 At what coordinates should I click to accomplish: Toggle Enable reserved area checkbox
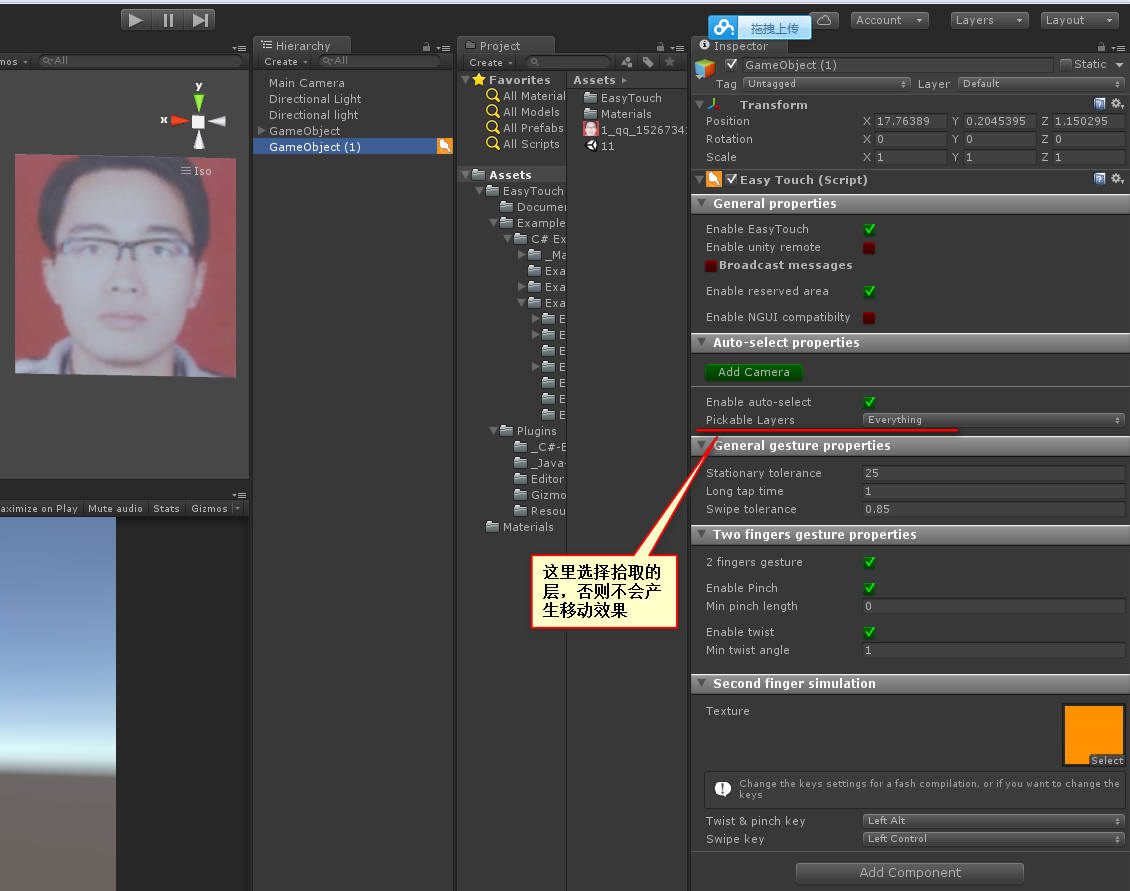pyautogui.click(x=869, y=291)
